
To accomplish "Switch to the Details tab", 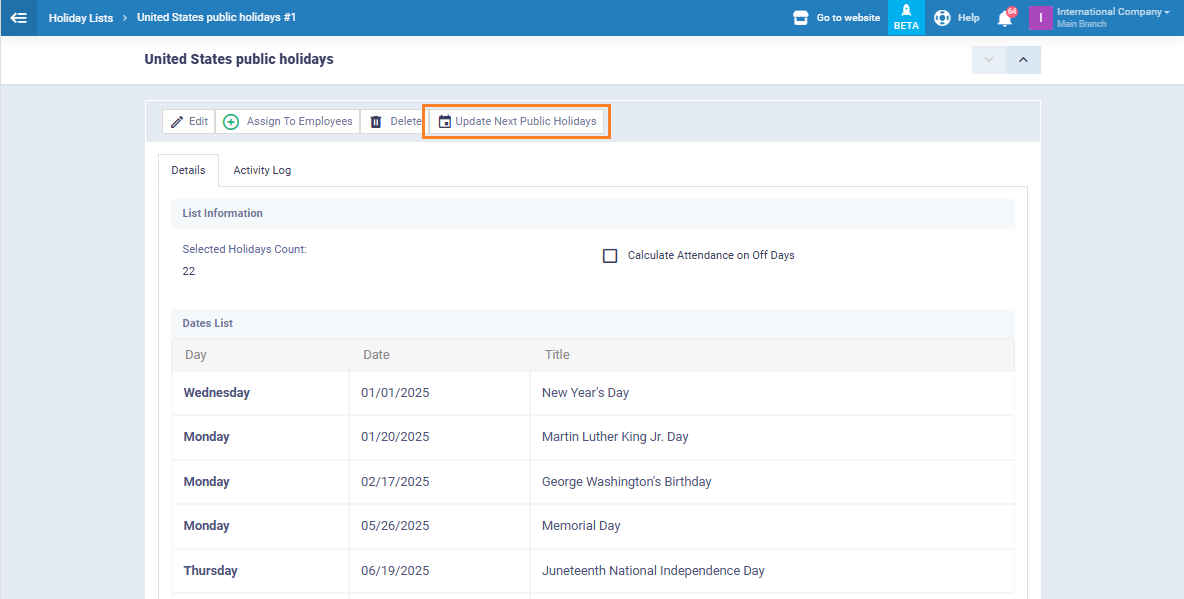I will click(x=188, y=170).
